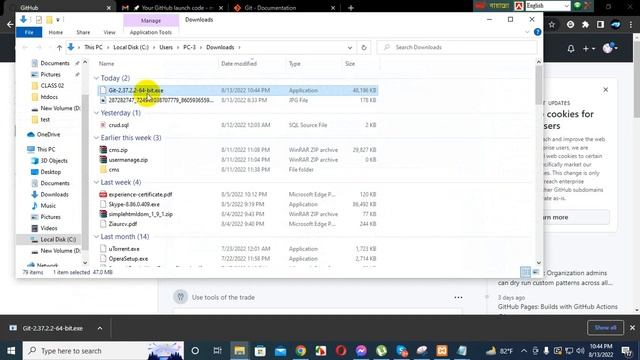Switch to the GitHub browser tab

[61, 7]
